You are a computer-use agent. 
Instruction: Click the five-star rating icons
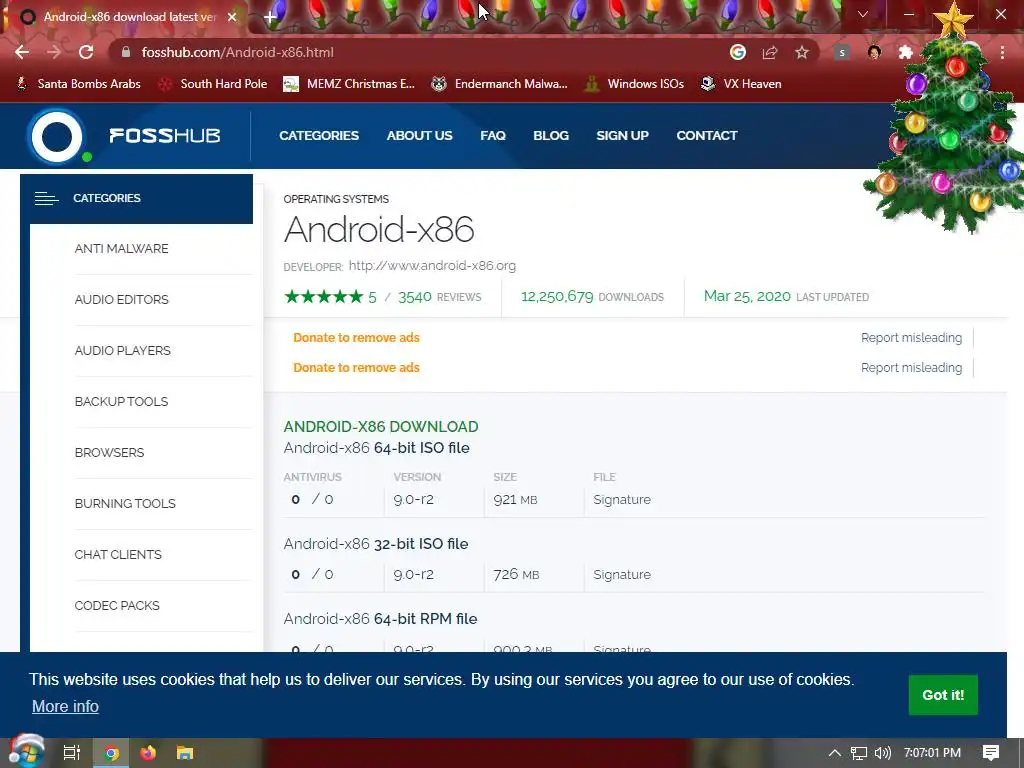(324, 297)
